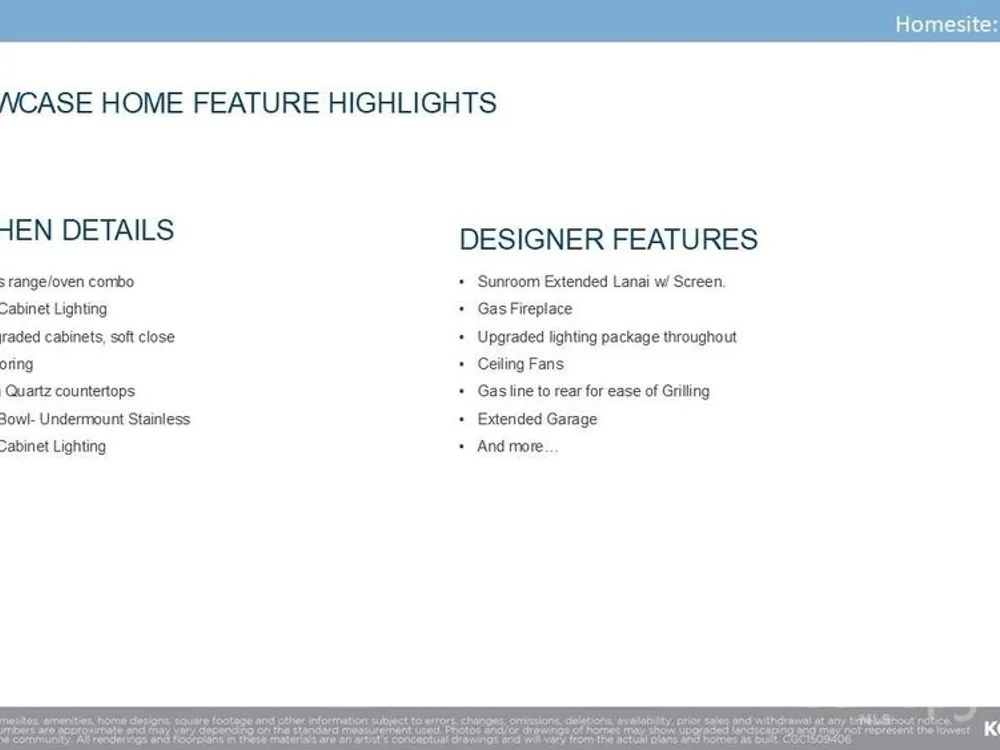1000x750 pixels.
Task: Select 'graded cabinets, soft close' line
Action: pyautogui.click(x=87, y=337)
